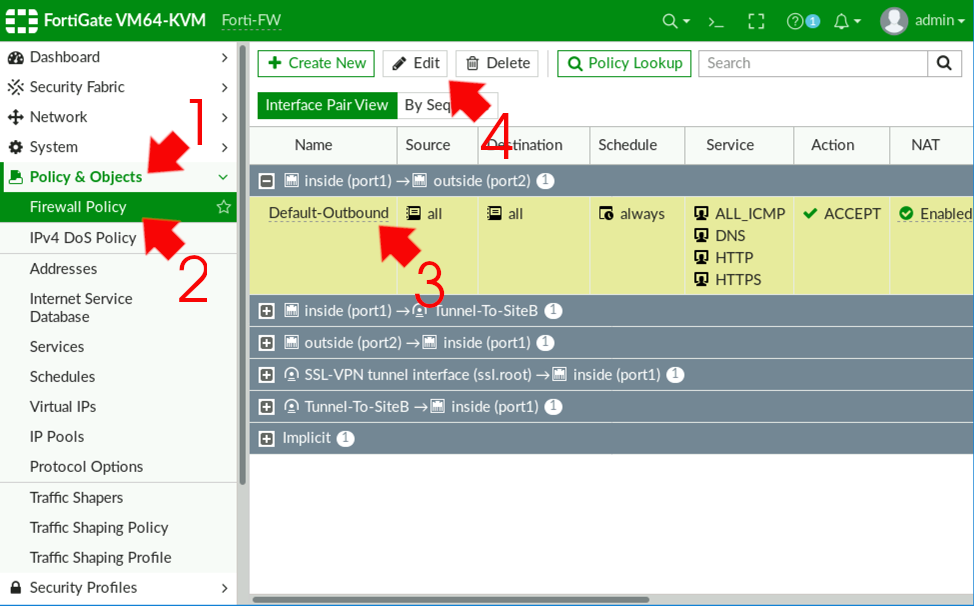The width and height of the screenshot is (974, 606).
Task: Open the notifications bell
Action: [841, 21]
